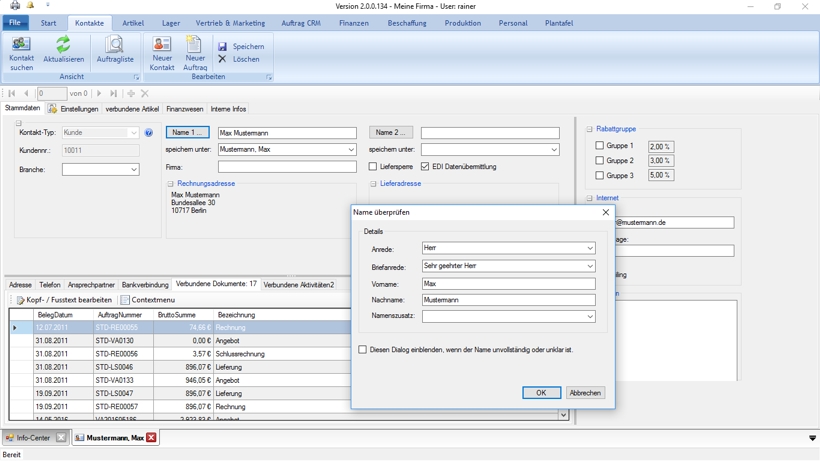
Task: Switch to the Lager ribbon tab
Action: coord(170,23)
